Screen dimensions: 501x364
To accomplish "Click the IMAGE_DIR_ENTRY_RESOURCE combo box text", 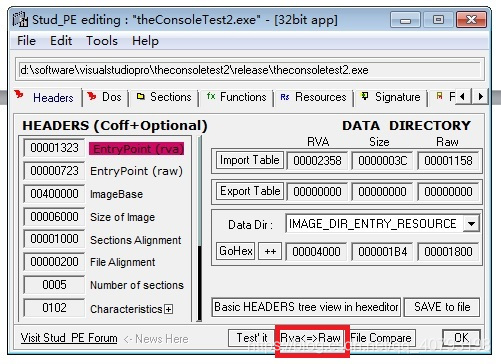I will (x=374, y=224).
